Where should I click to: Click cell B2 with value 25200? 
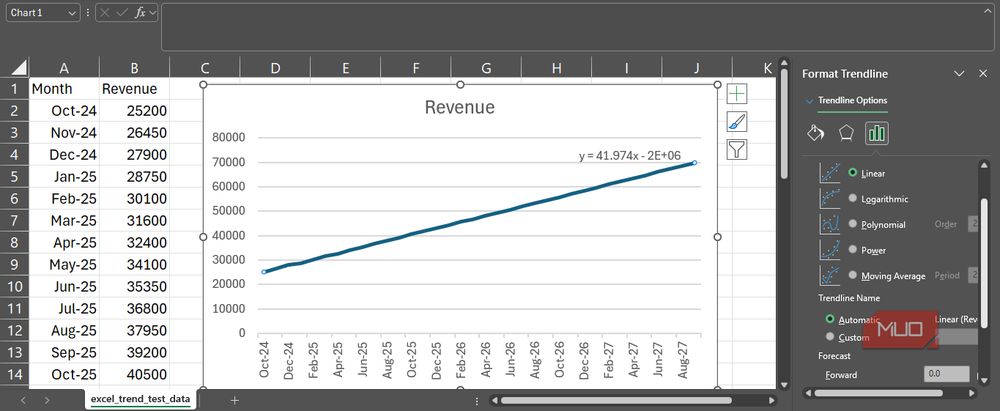(x=134, y=111)
